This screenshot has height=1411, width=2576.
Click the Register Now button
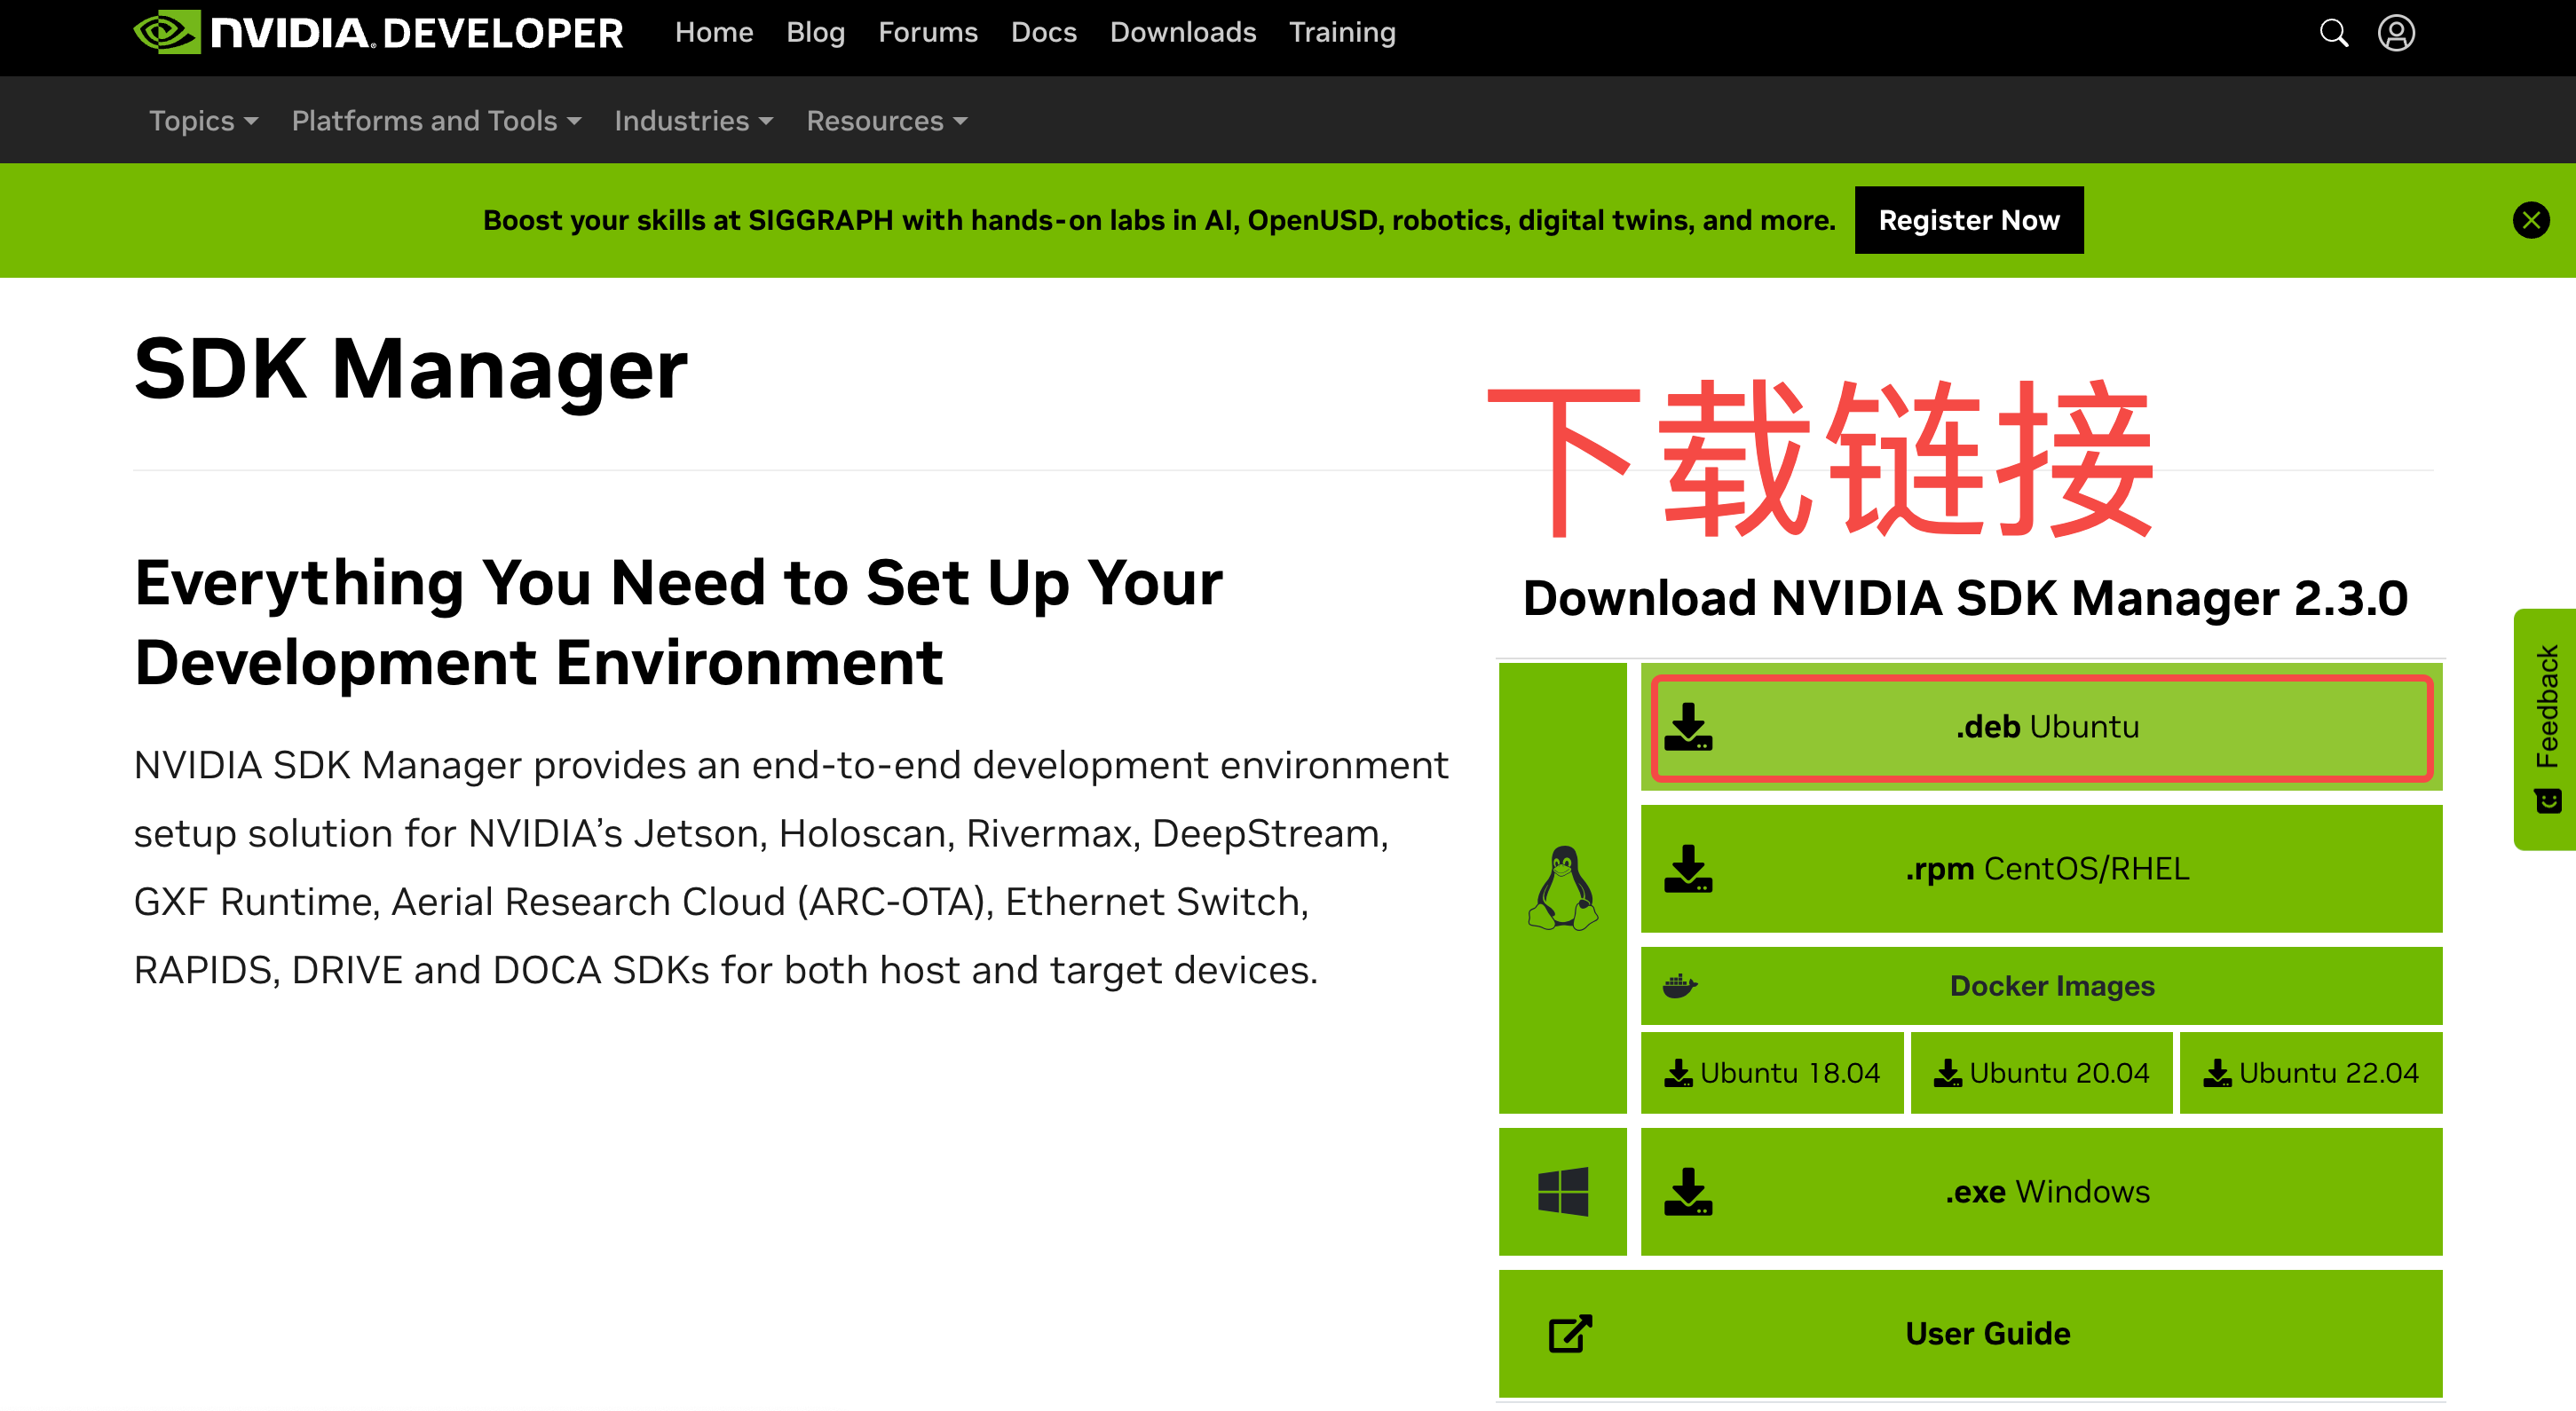[1969, 220]
